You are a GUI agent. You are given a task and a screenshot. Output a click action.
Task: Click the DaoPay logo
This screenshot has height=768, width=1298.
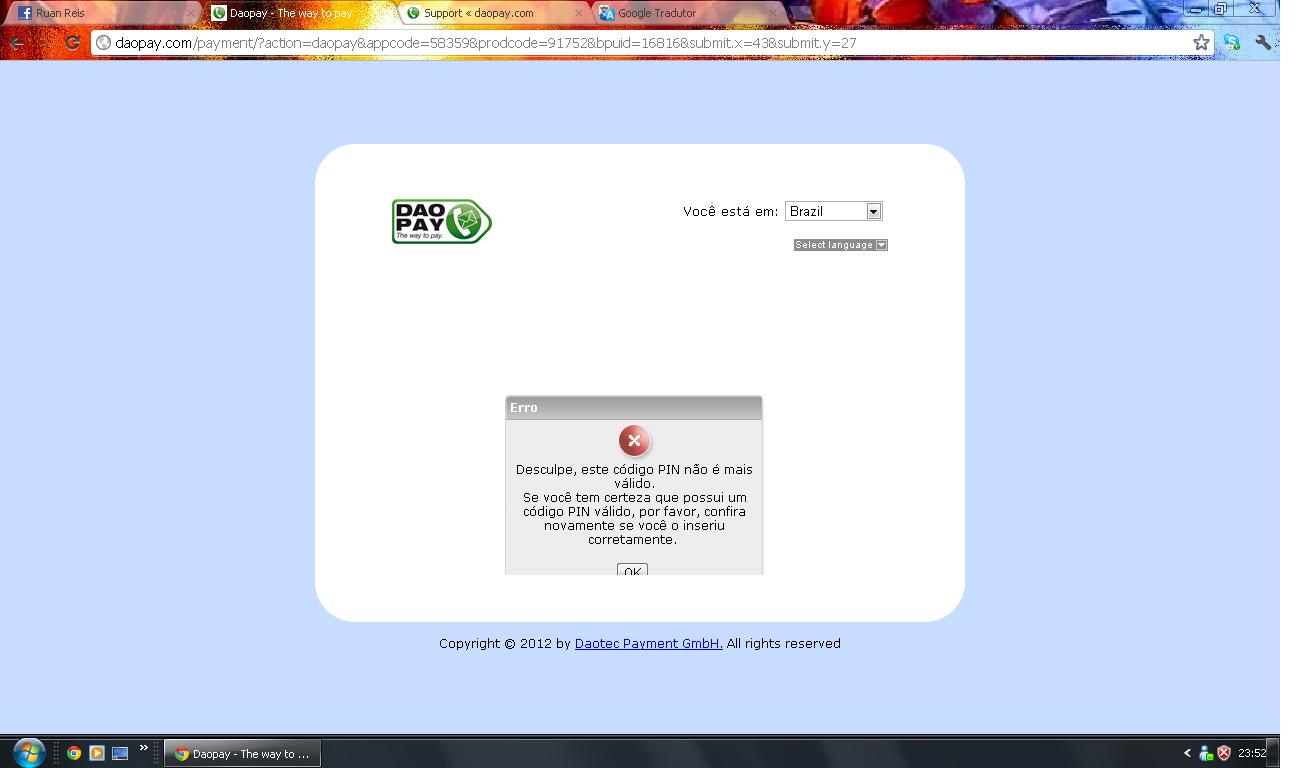click(x=441, y=221)
